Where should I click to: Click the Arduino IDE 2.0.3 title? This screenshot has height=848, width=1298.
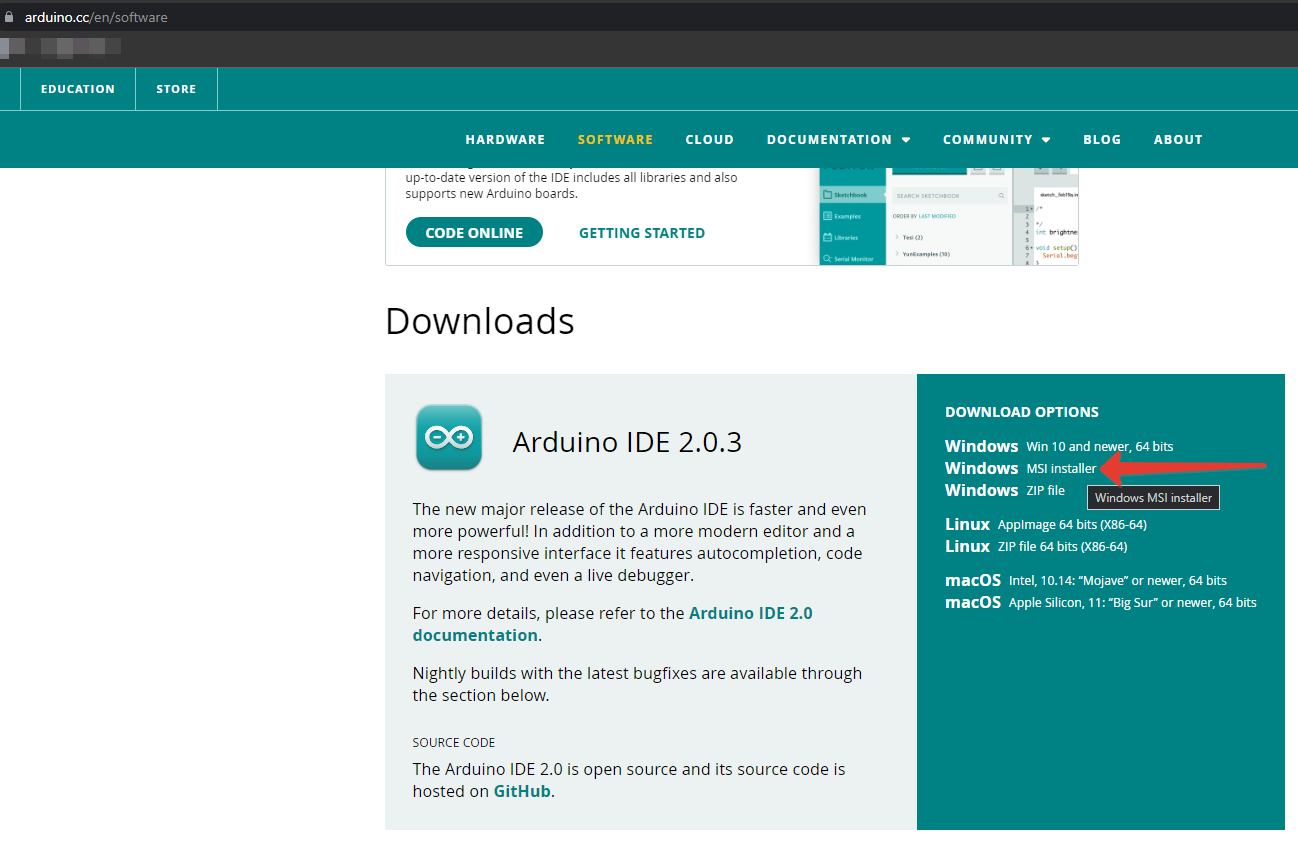(627, 442)
